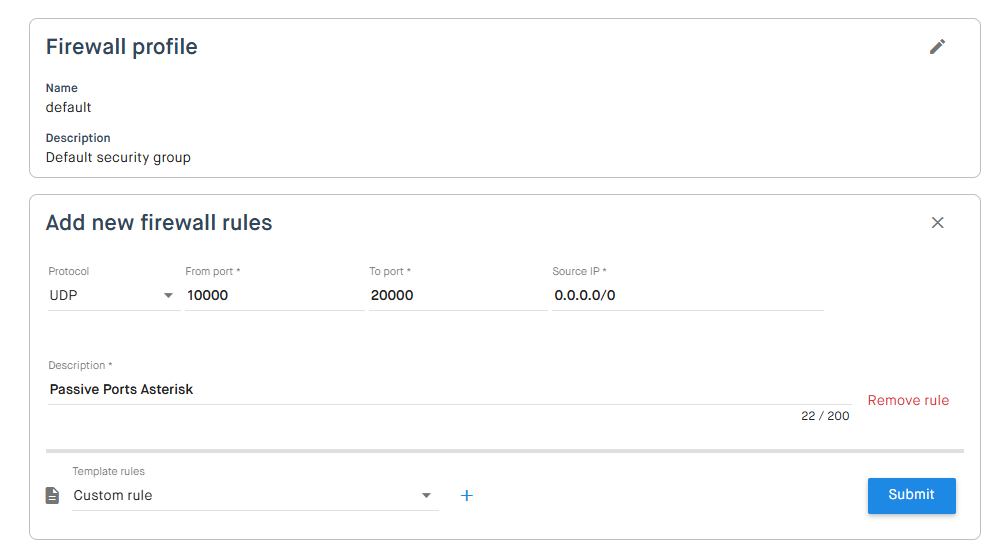Click the document icon beside Template rules
The image size is (993, 548).
click(53, 495)
